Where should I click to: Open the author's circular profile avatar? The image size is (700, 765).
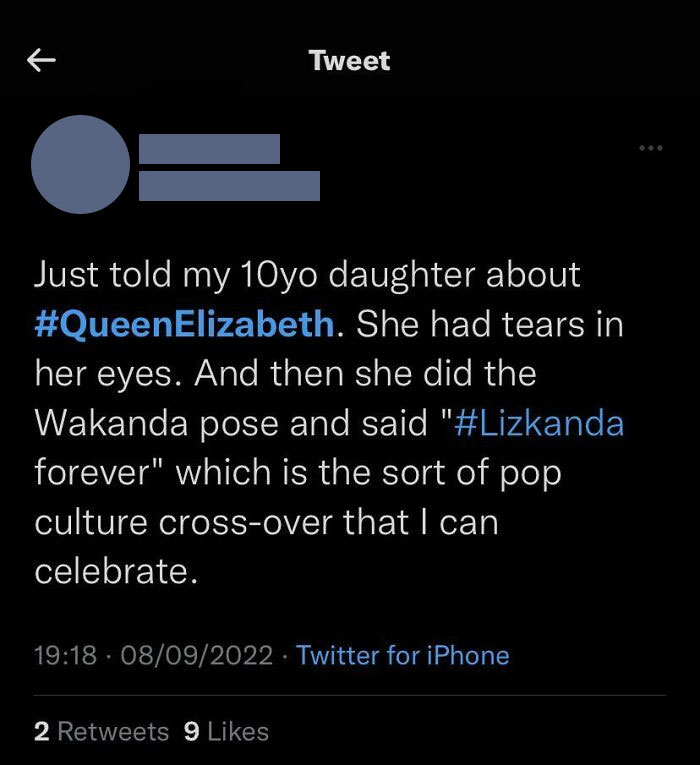[81, 164]
